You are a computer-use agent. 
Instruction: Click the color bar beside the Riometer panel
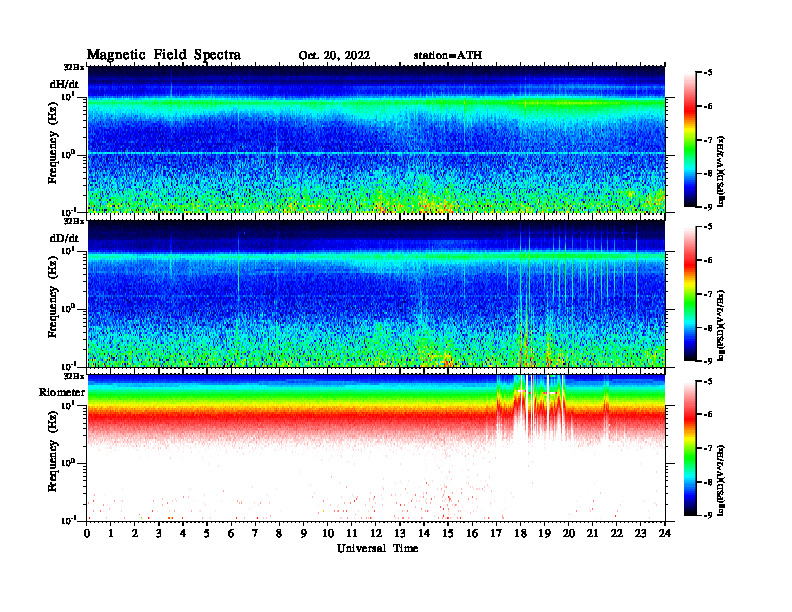[x=690, y=448]
